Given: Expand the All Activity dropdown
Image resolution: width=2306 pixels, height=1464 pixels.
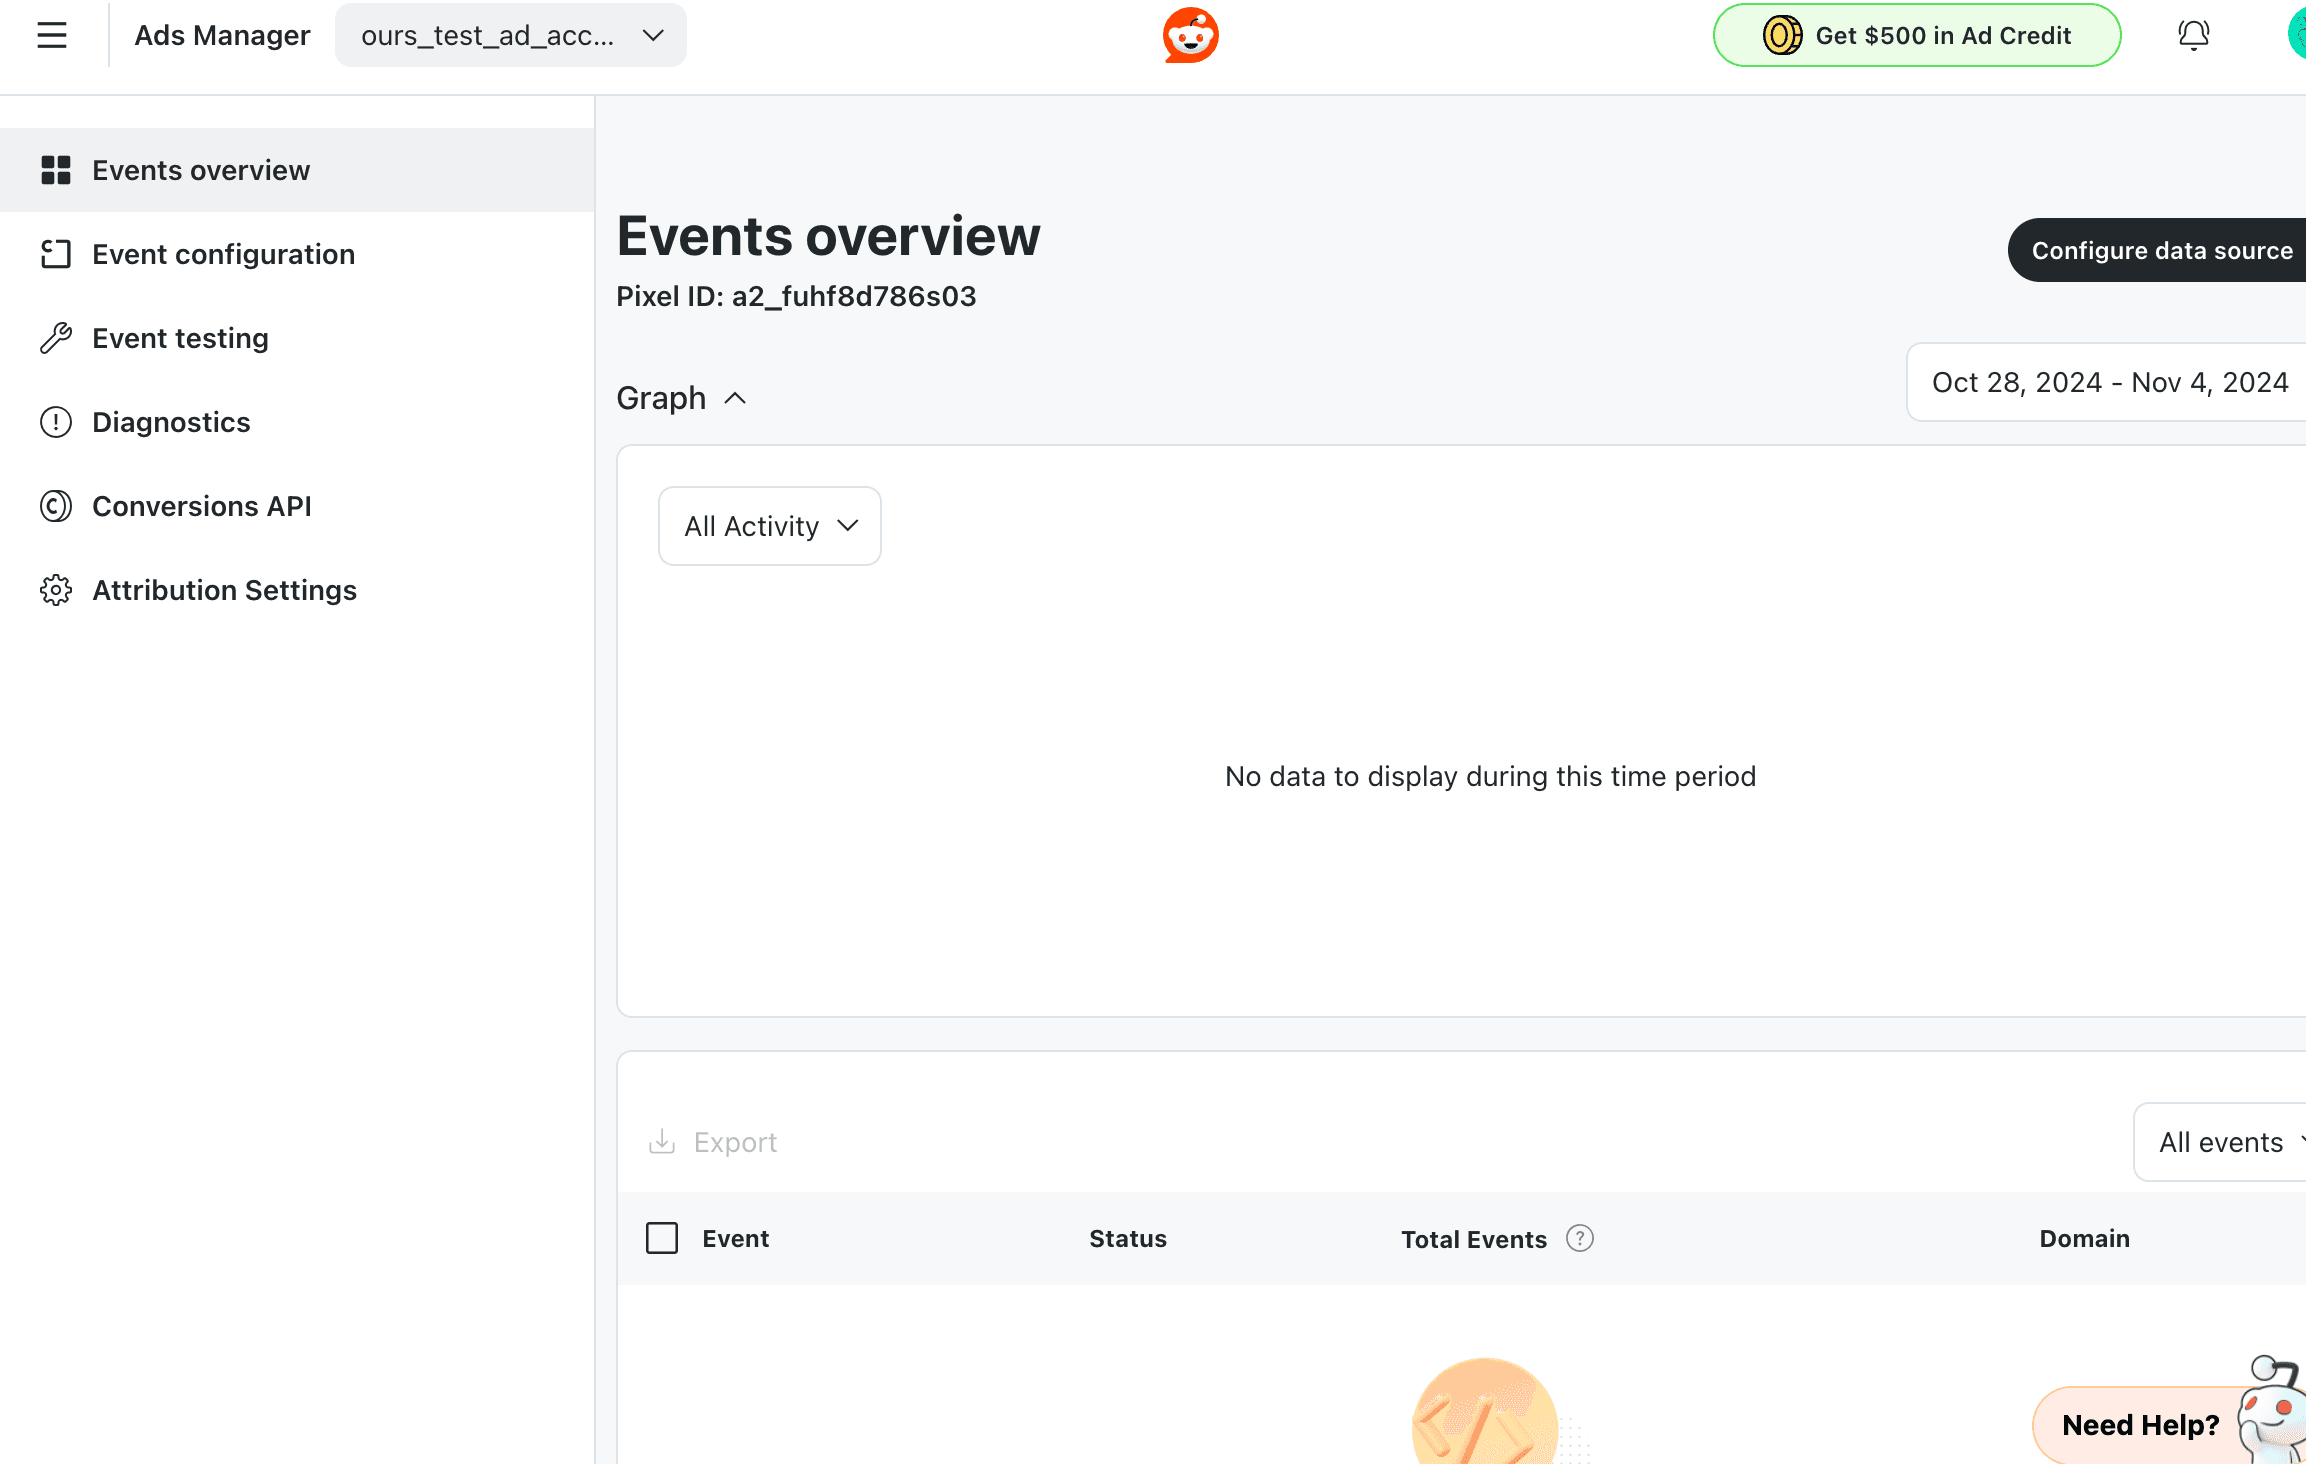Looking at the screenshot, I should point(769,526).
